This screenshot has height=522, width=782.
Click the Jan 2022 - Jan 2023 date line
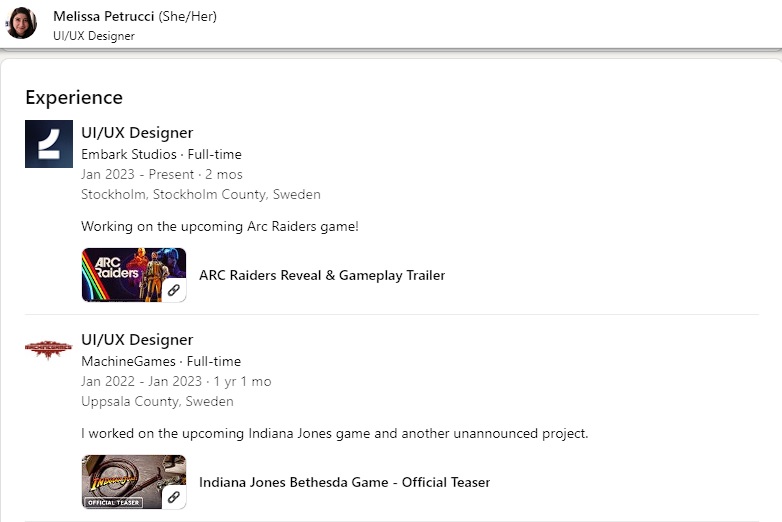[176, 381]
